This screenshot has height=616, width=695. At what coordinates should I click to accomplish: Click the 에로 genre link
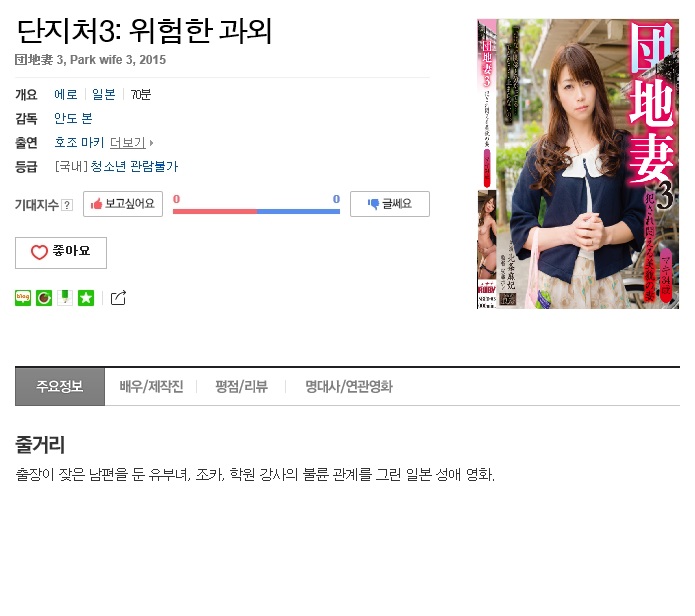pyautogui.click(x=66, y=94)
